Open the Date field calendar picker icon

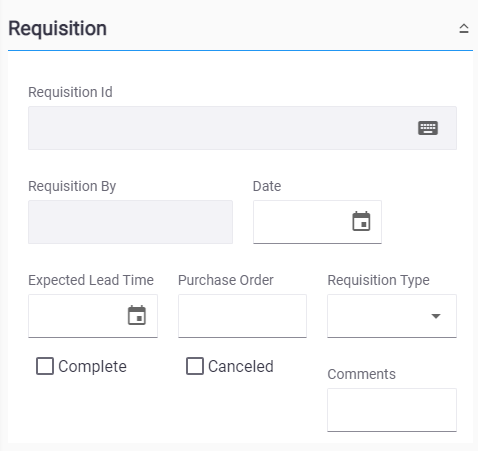point(361,221)
